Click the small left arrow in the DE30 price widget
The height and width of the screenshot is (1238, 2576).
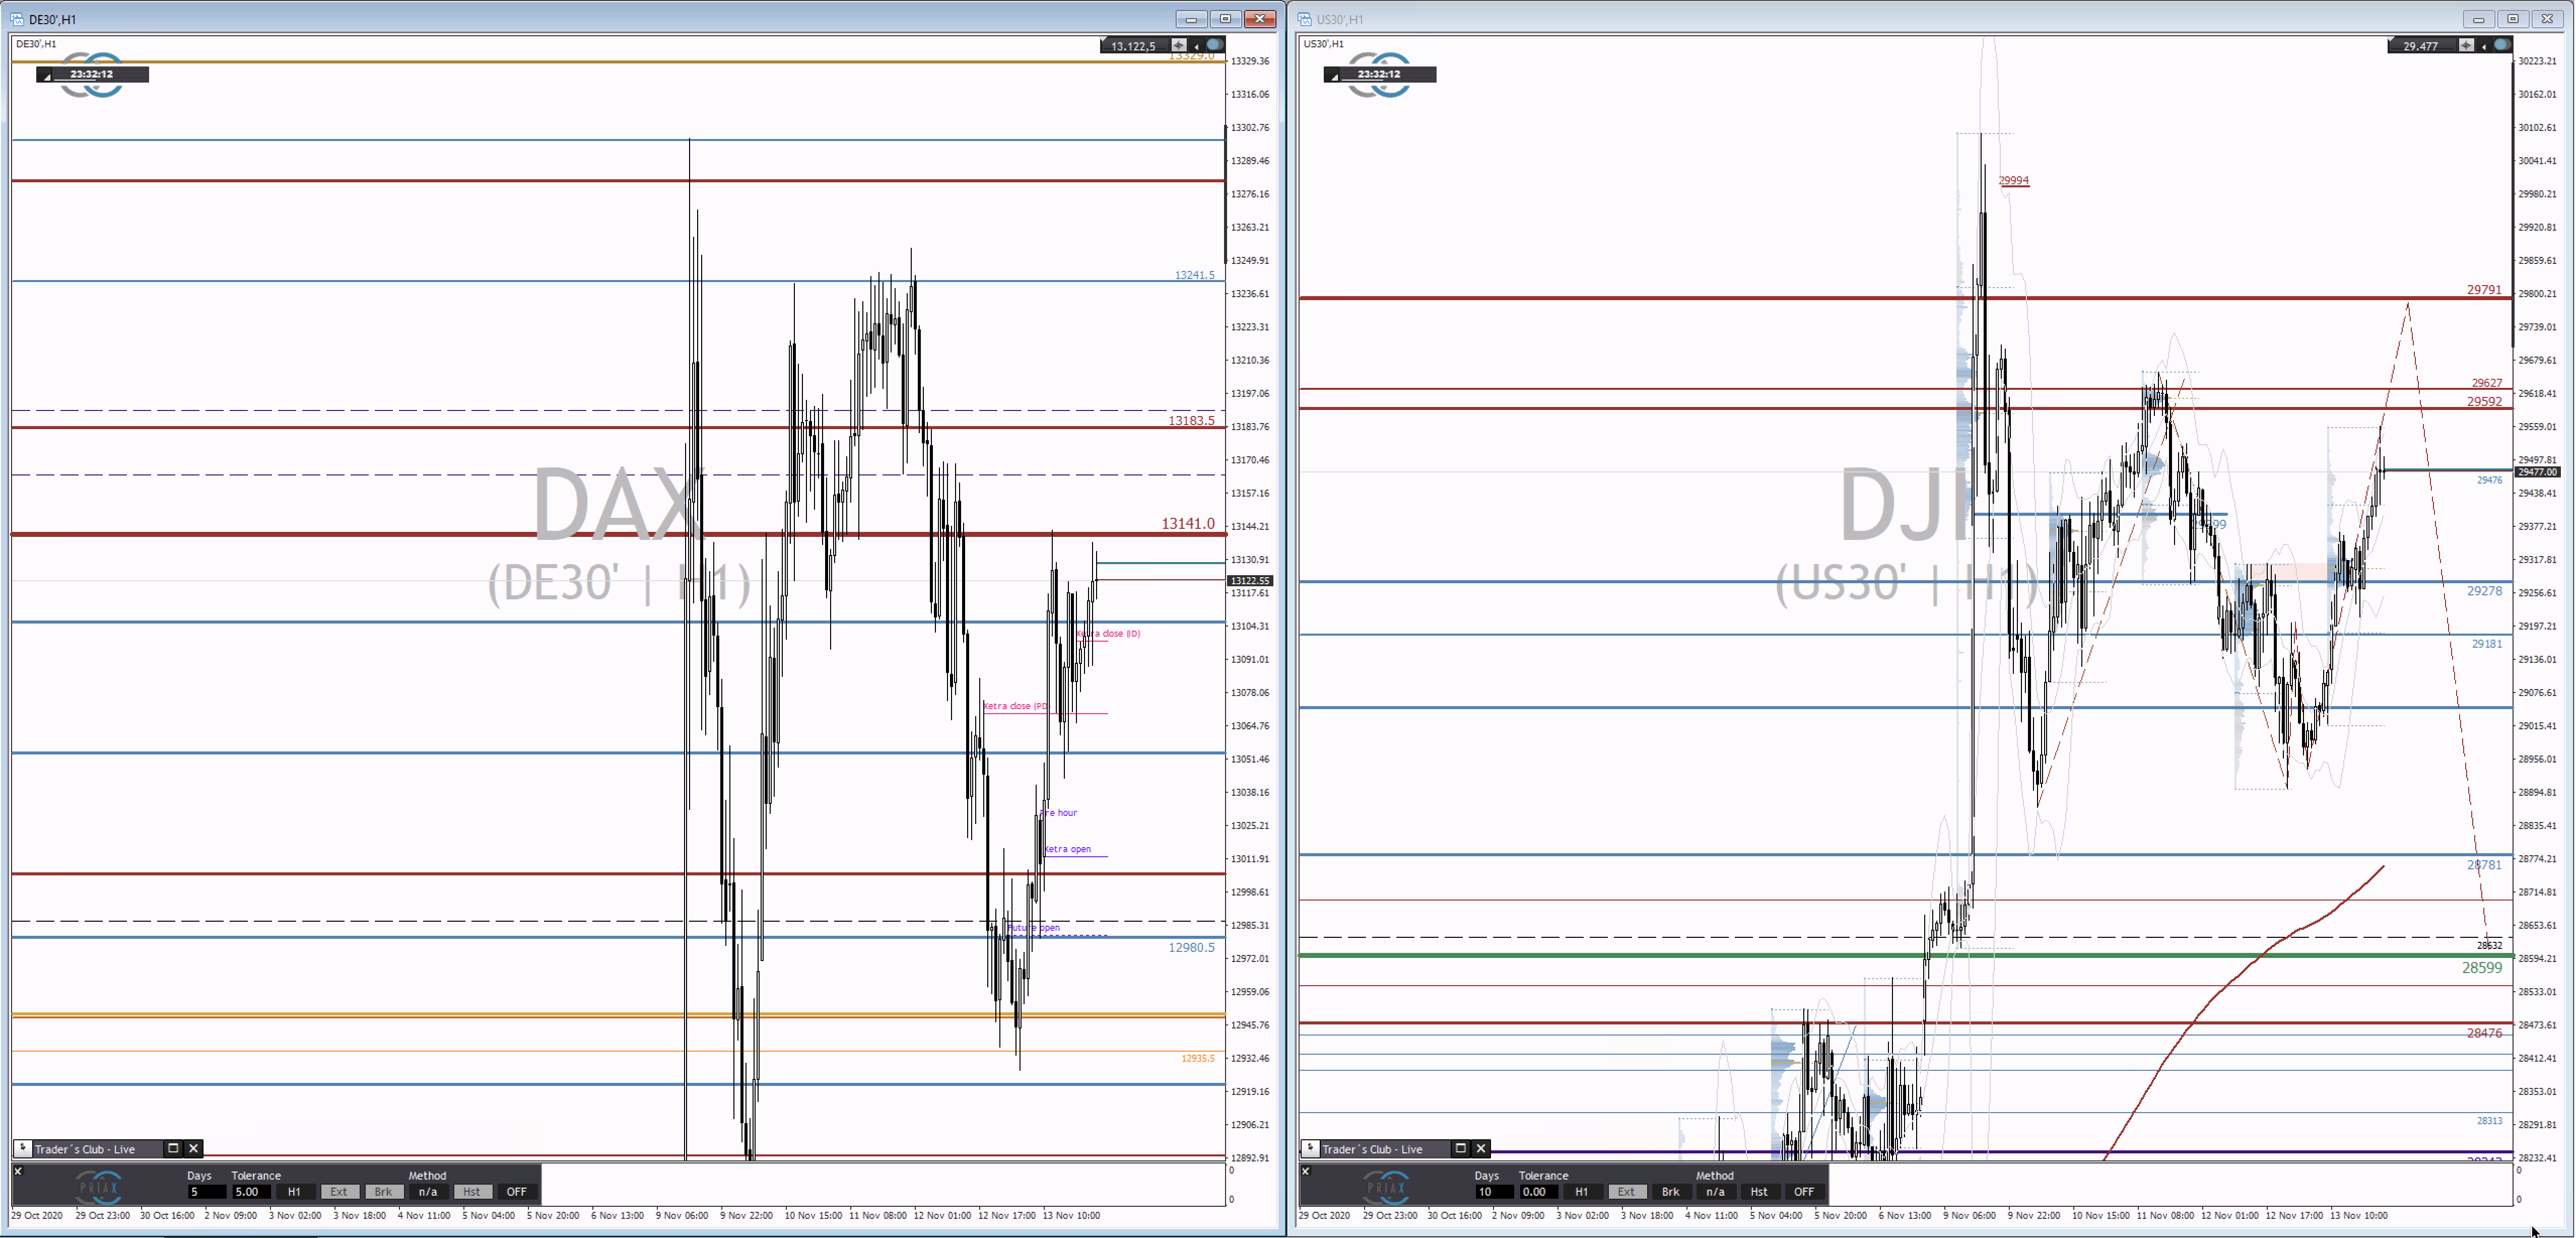[x=1196, y=46]
